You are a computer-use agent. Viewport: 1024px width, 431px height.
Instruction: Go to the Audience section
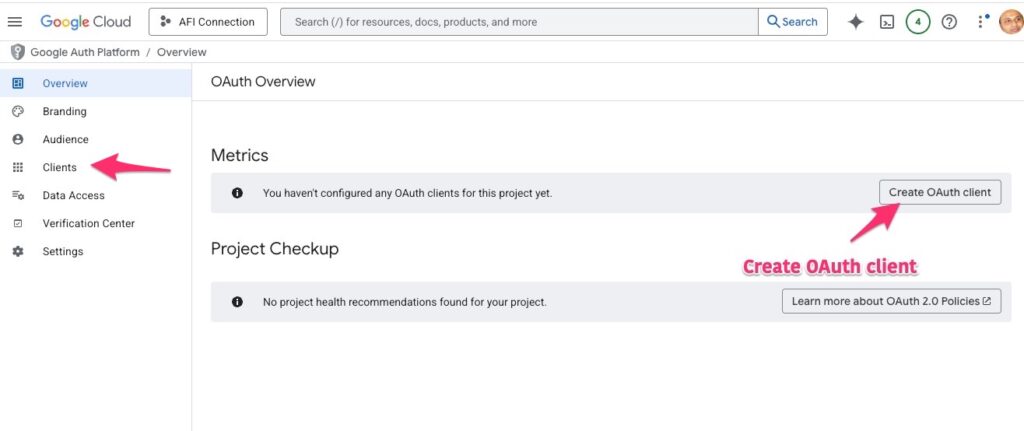[x=65, y=140]
